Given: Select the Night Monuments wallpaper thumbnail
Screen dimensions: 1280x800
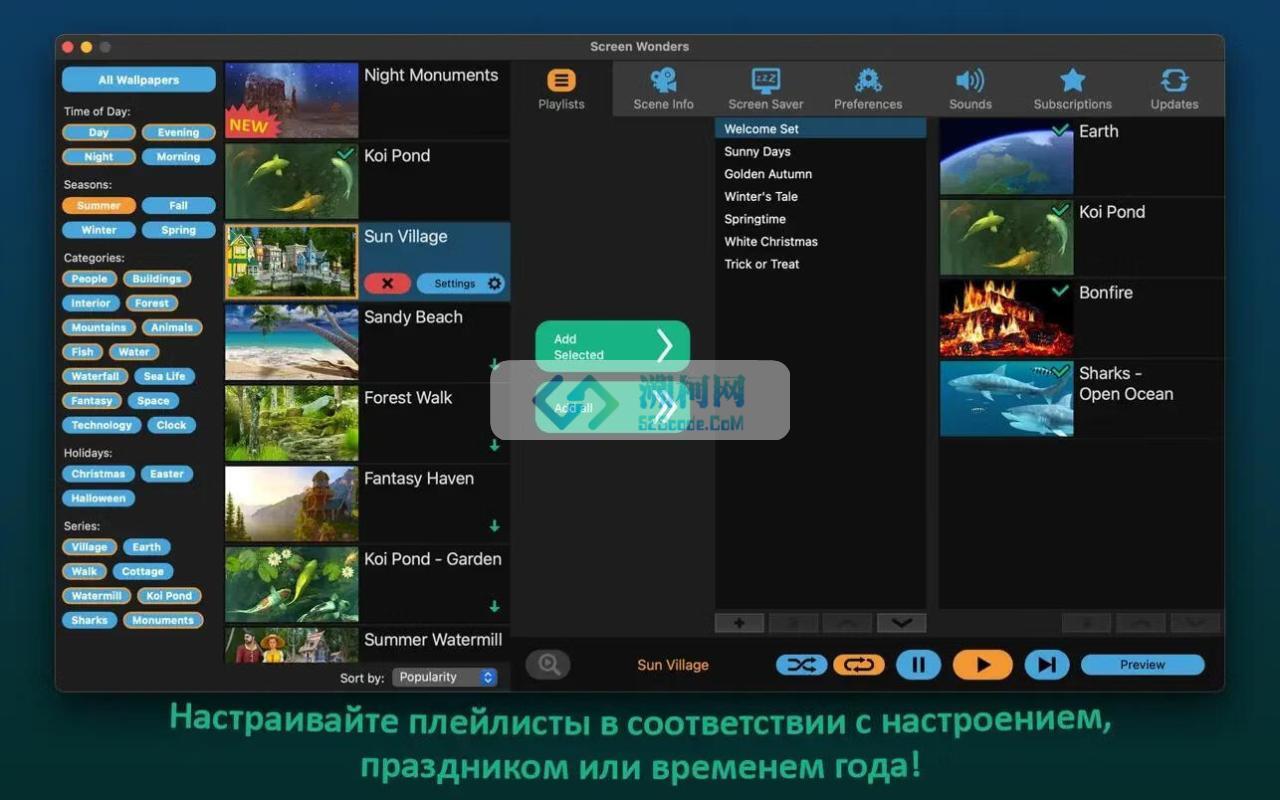Looking at the screenshot, I should 291,100.
